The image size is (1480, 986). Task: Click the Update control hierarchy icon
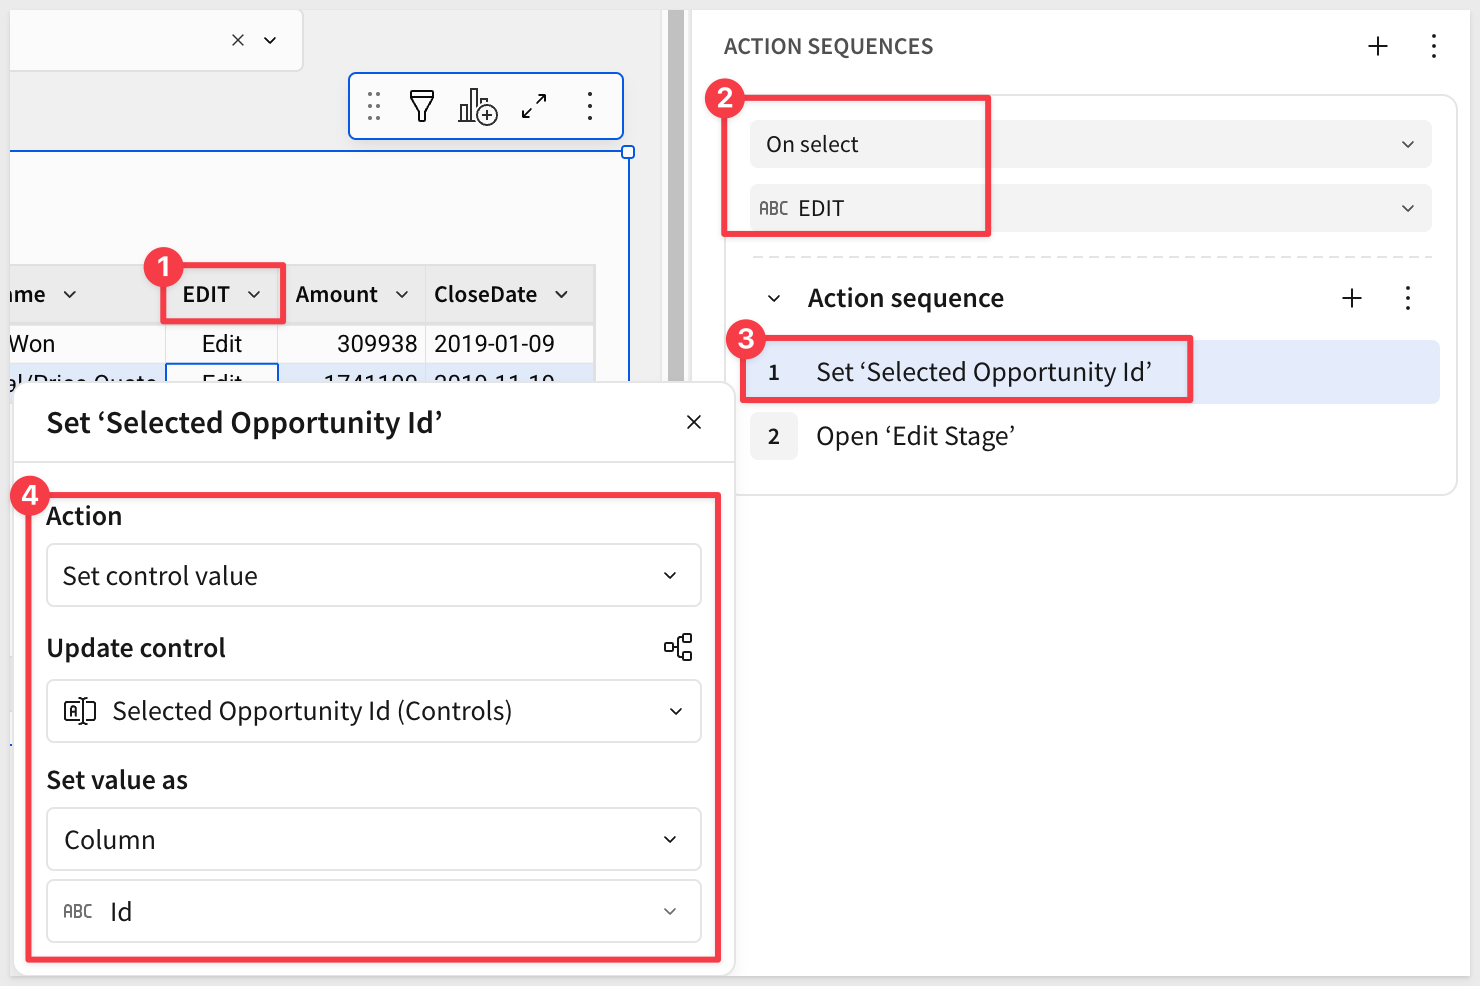click(678, 647)
